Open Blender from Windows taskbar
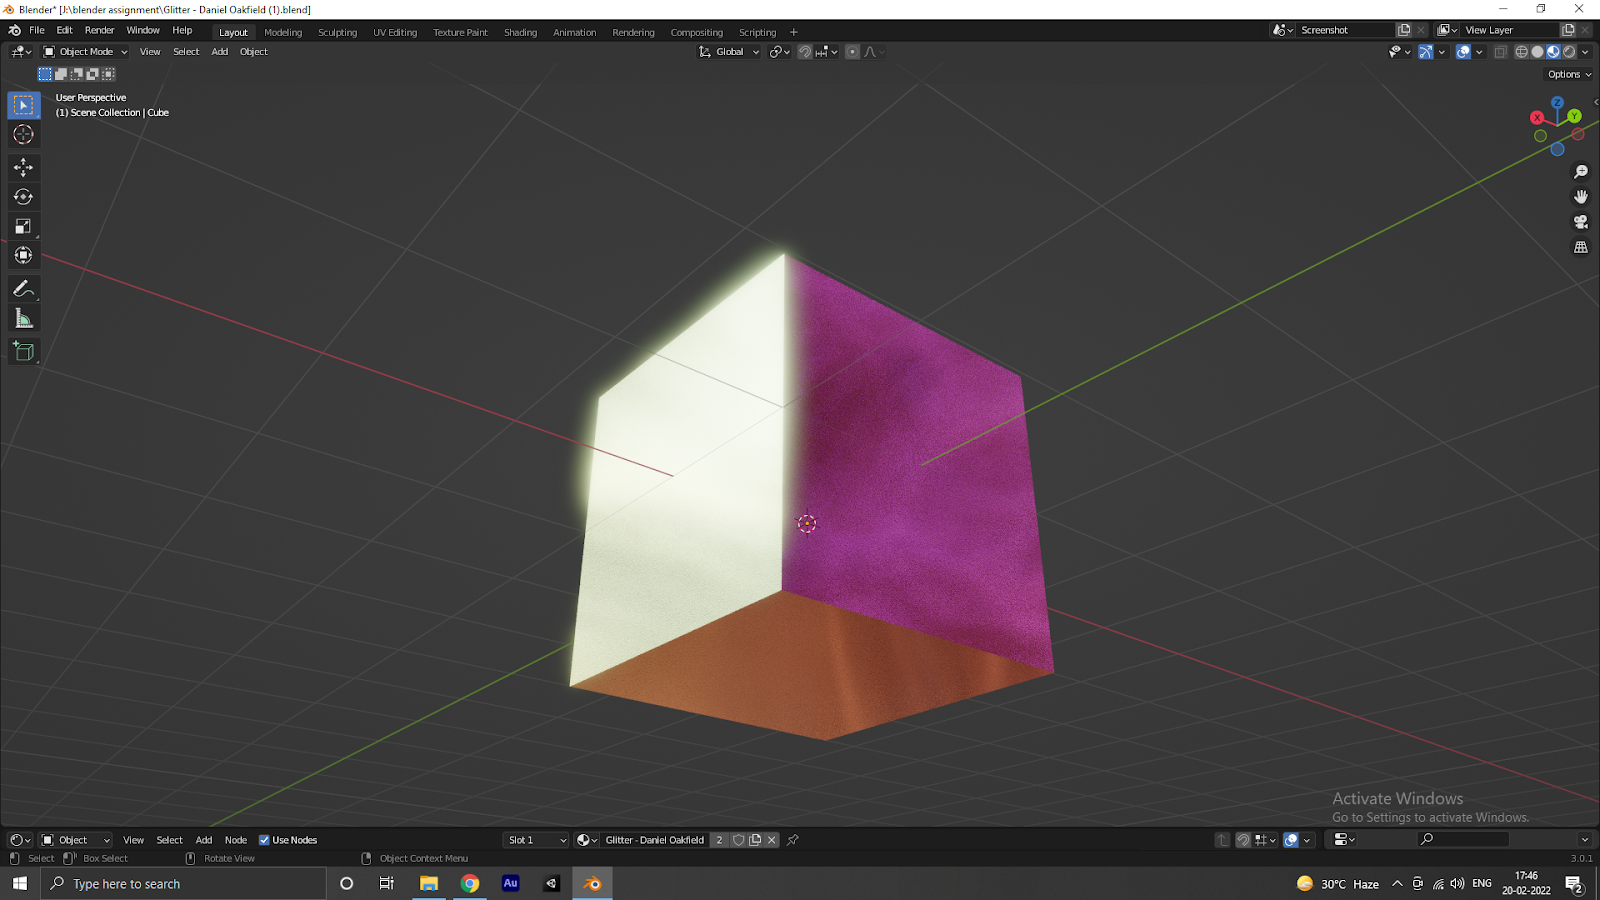The width and height of the screenshot is (1600, 900). pyautogui.click(x=592, y=883)
